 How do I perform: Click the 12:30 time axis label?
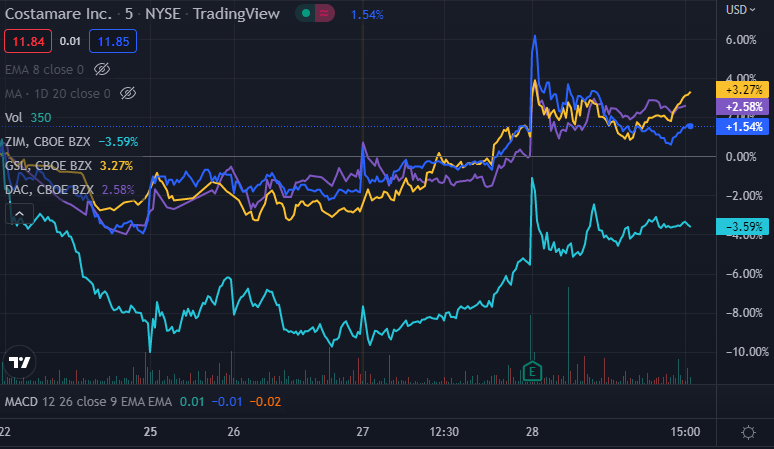coord(444,432)
